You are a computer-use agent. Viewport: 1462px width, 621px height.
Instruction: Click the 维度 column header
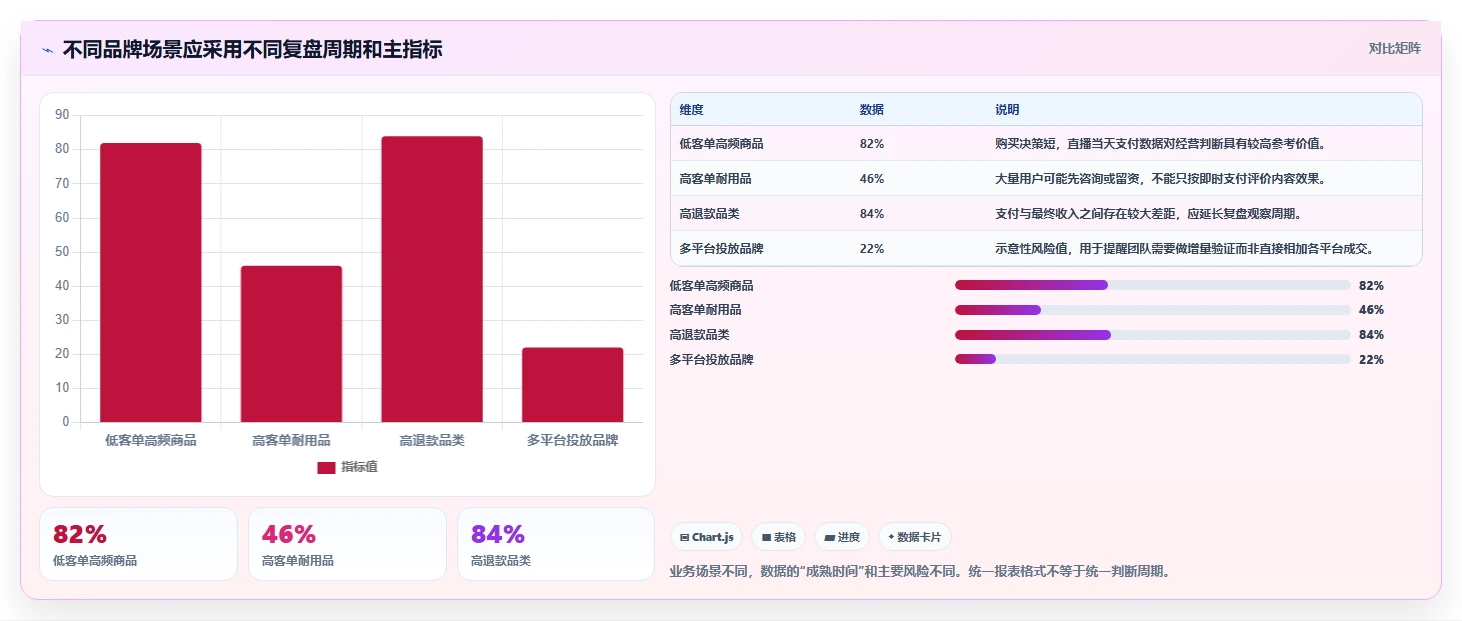click(691, 109)
